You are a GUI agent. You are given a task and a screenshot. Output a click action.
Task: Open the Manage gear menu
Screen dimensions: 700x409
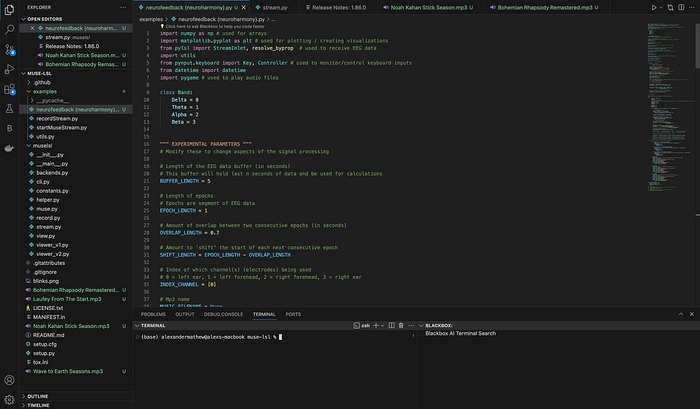pos(9,400)
